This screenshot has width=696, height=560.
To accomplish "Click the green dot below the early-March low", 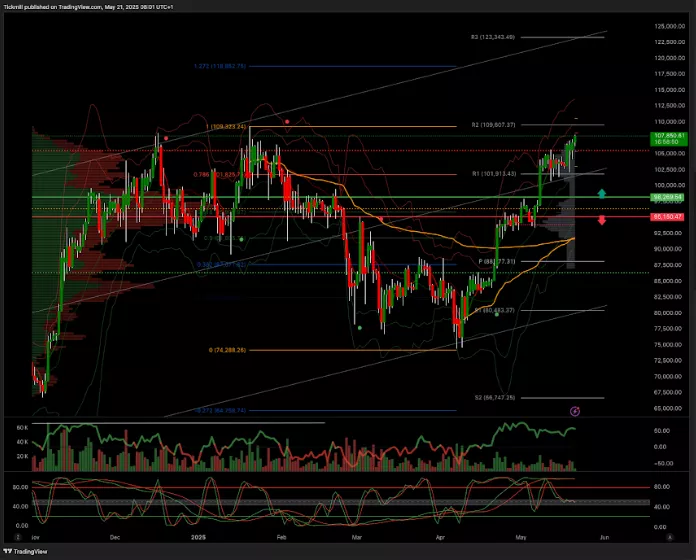I will tap(358, 326).
